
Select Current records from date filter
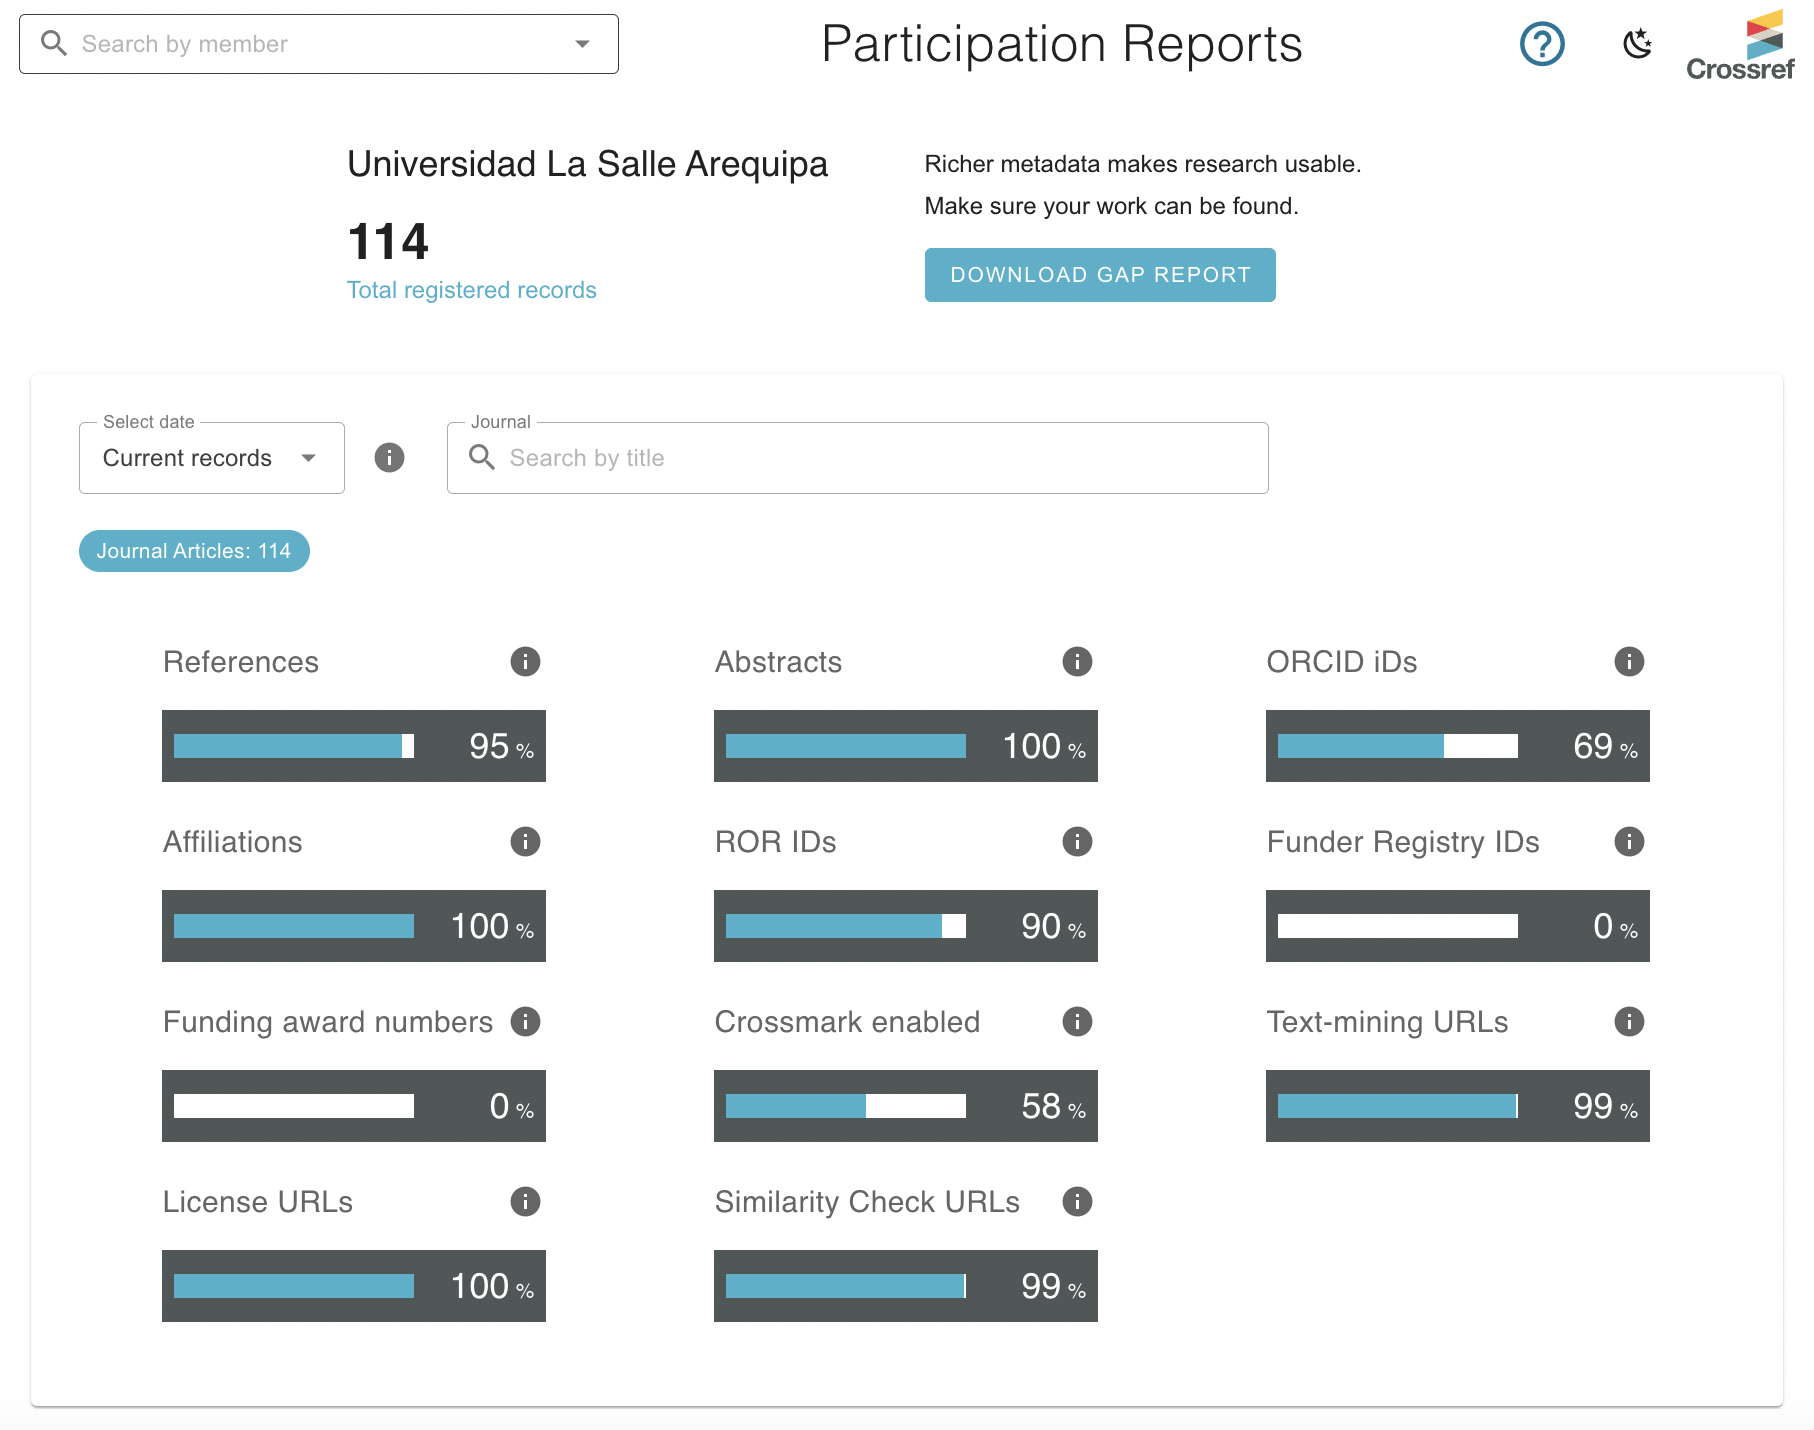pyautogui.click(x=186, y=457)
